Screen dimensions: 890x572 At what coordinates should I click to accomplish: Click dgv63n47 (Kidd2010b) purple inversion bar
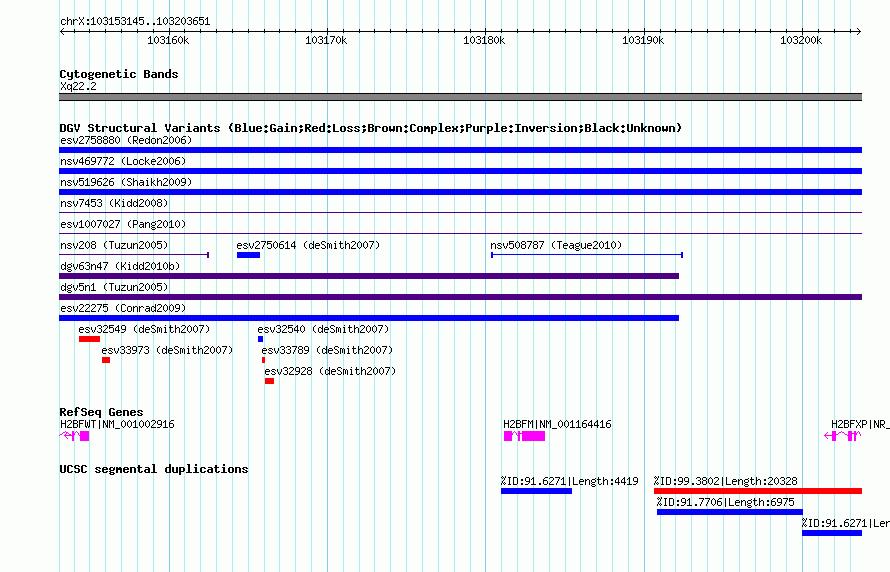[369, 276]
